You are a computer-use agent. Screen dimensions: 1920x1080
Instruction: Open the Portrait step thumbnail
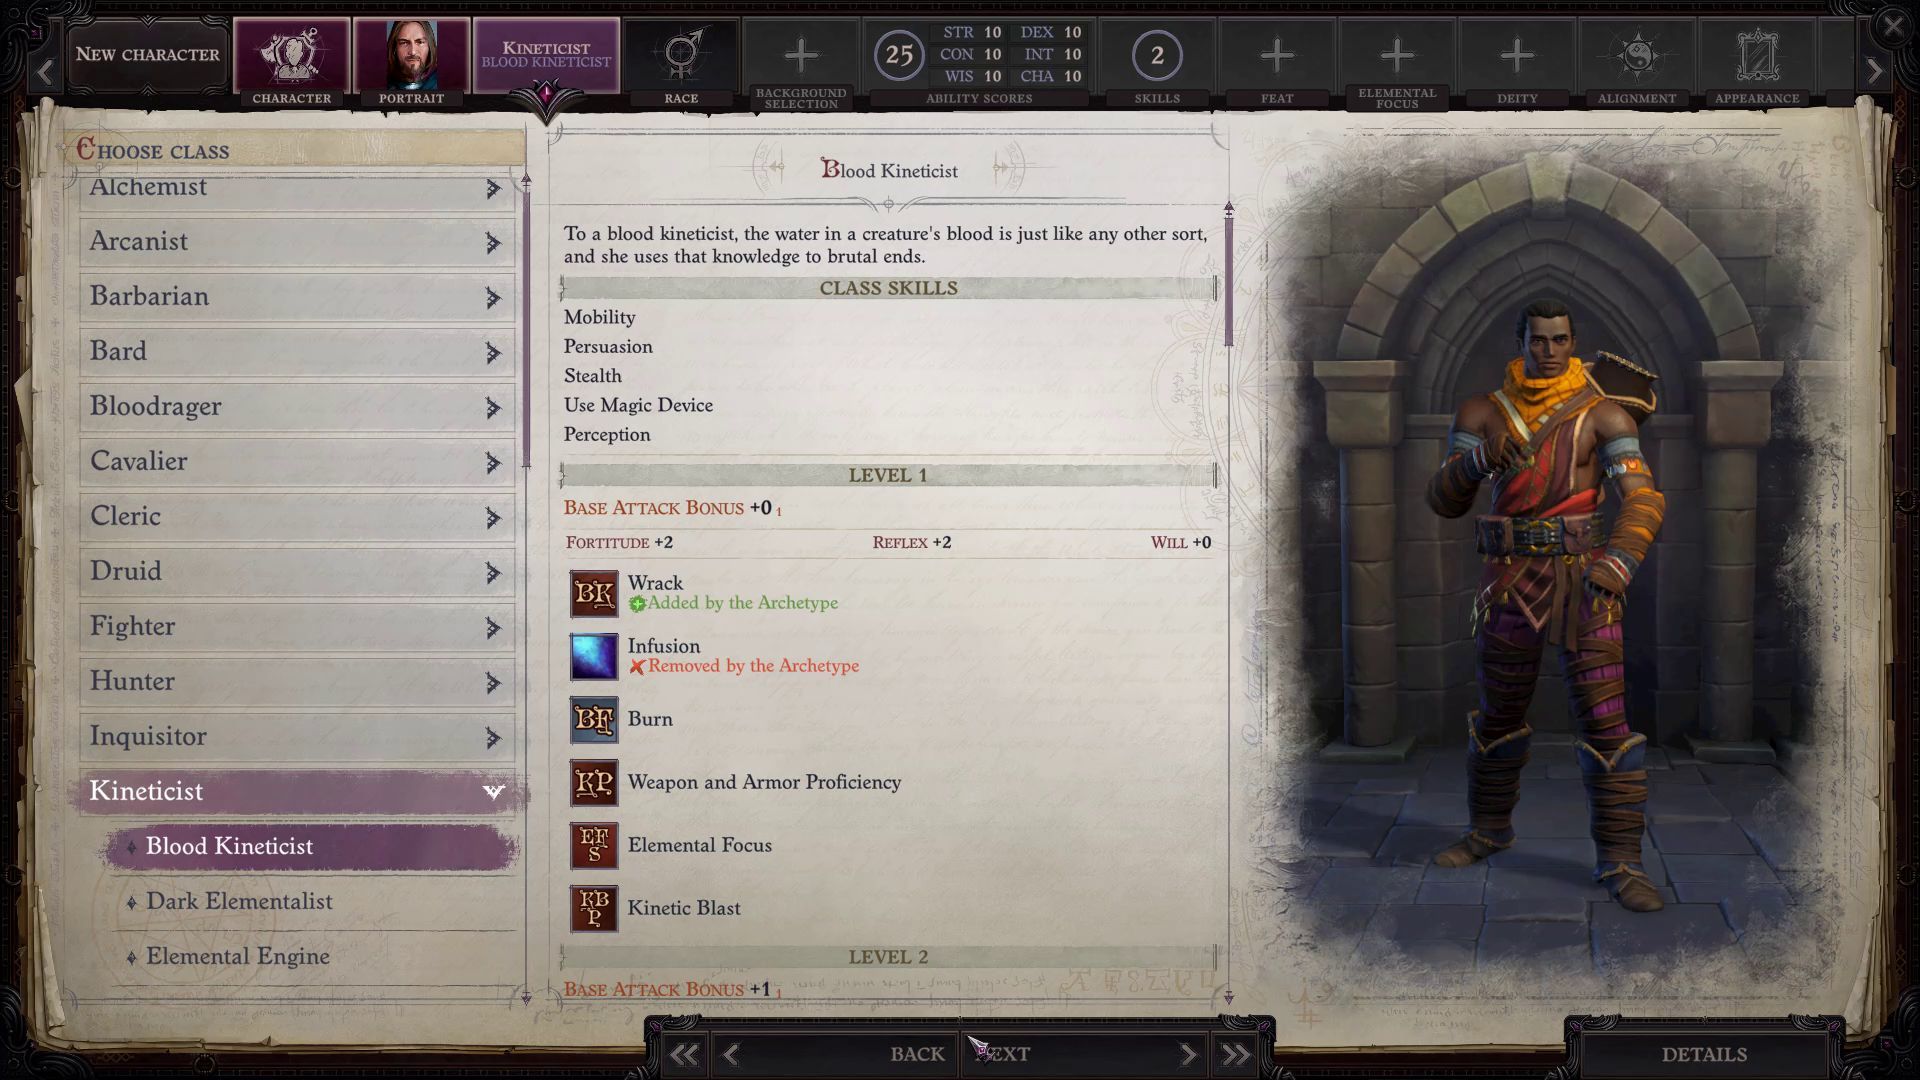point(411,55)
